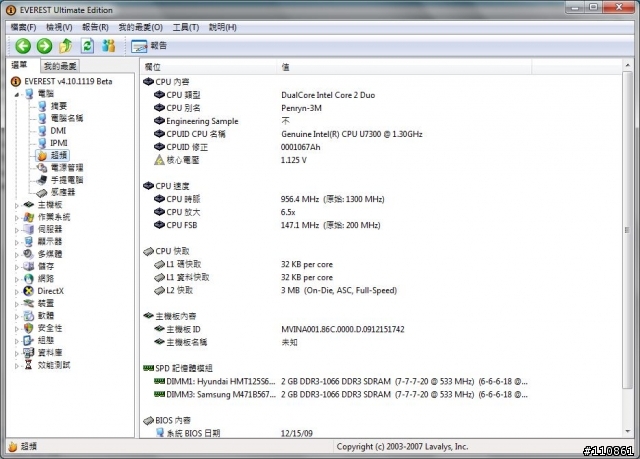
Task: Select the IPMI tree item
Action: [x=53, y=143]
